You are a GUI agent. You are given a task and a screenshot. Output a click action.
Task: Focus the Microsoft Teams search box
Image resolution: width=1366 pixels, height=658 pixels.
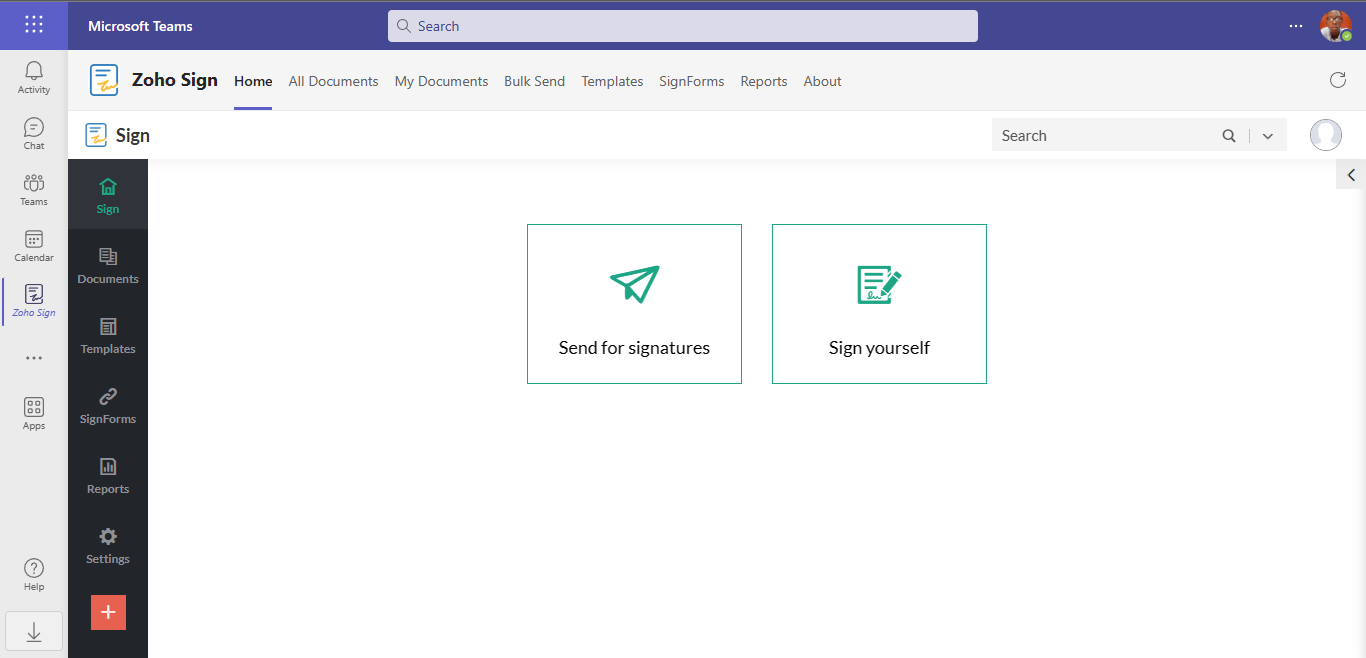click(x=683, y=26)
